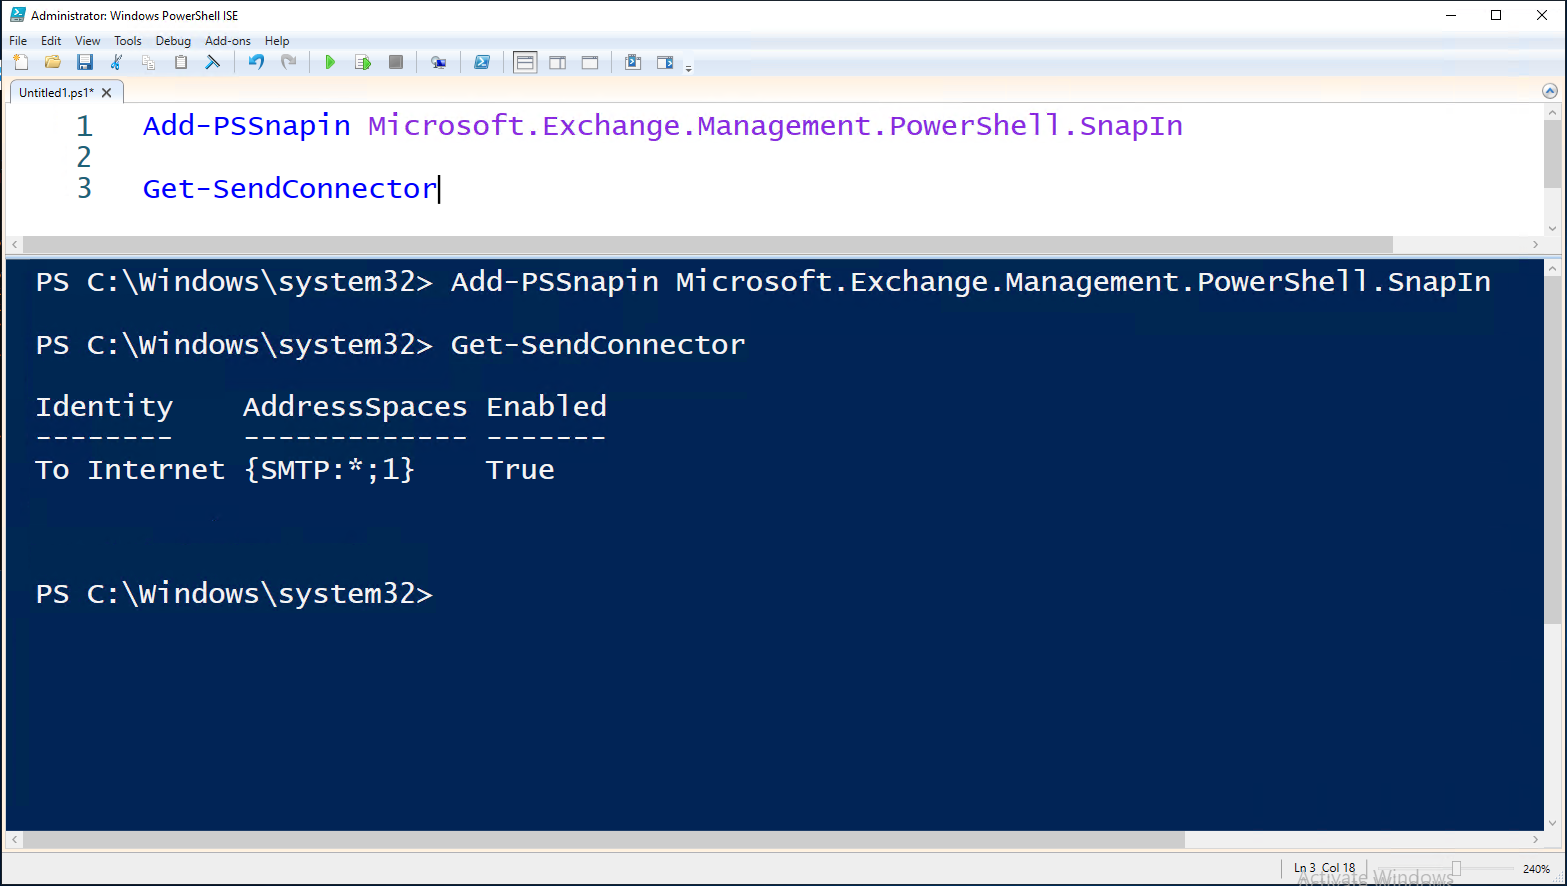The height and width of the screenshot is (886, 1567).
Task: Open the Debug menu
Action: (172, 40)
